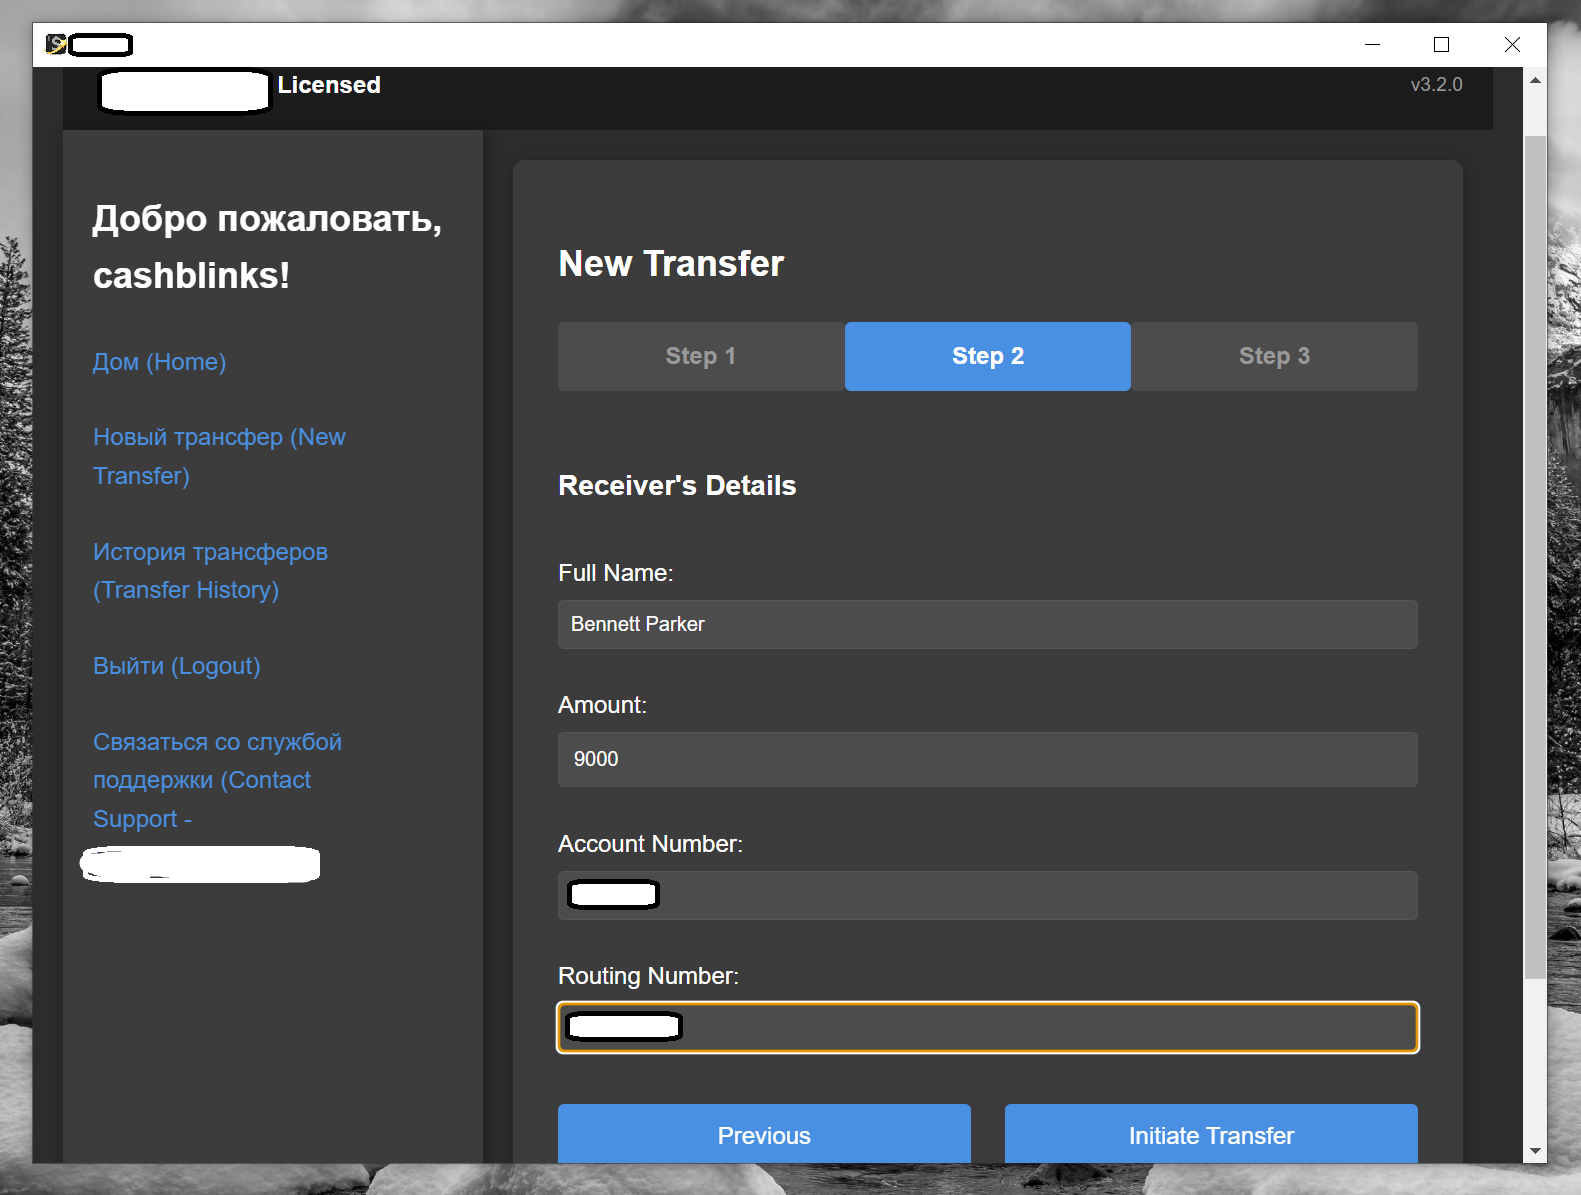This screenshot has width=1581, height=1195.
Task: Click the Amount input field
Action: (x=988, y=759)
